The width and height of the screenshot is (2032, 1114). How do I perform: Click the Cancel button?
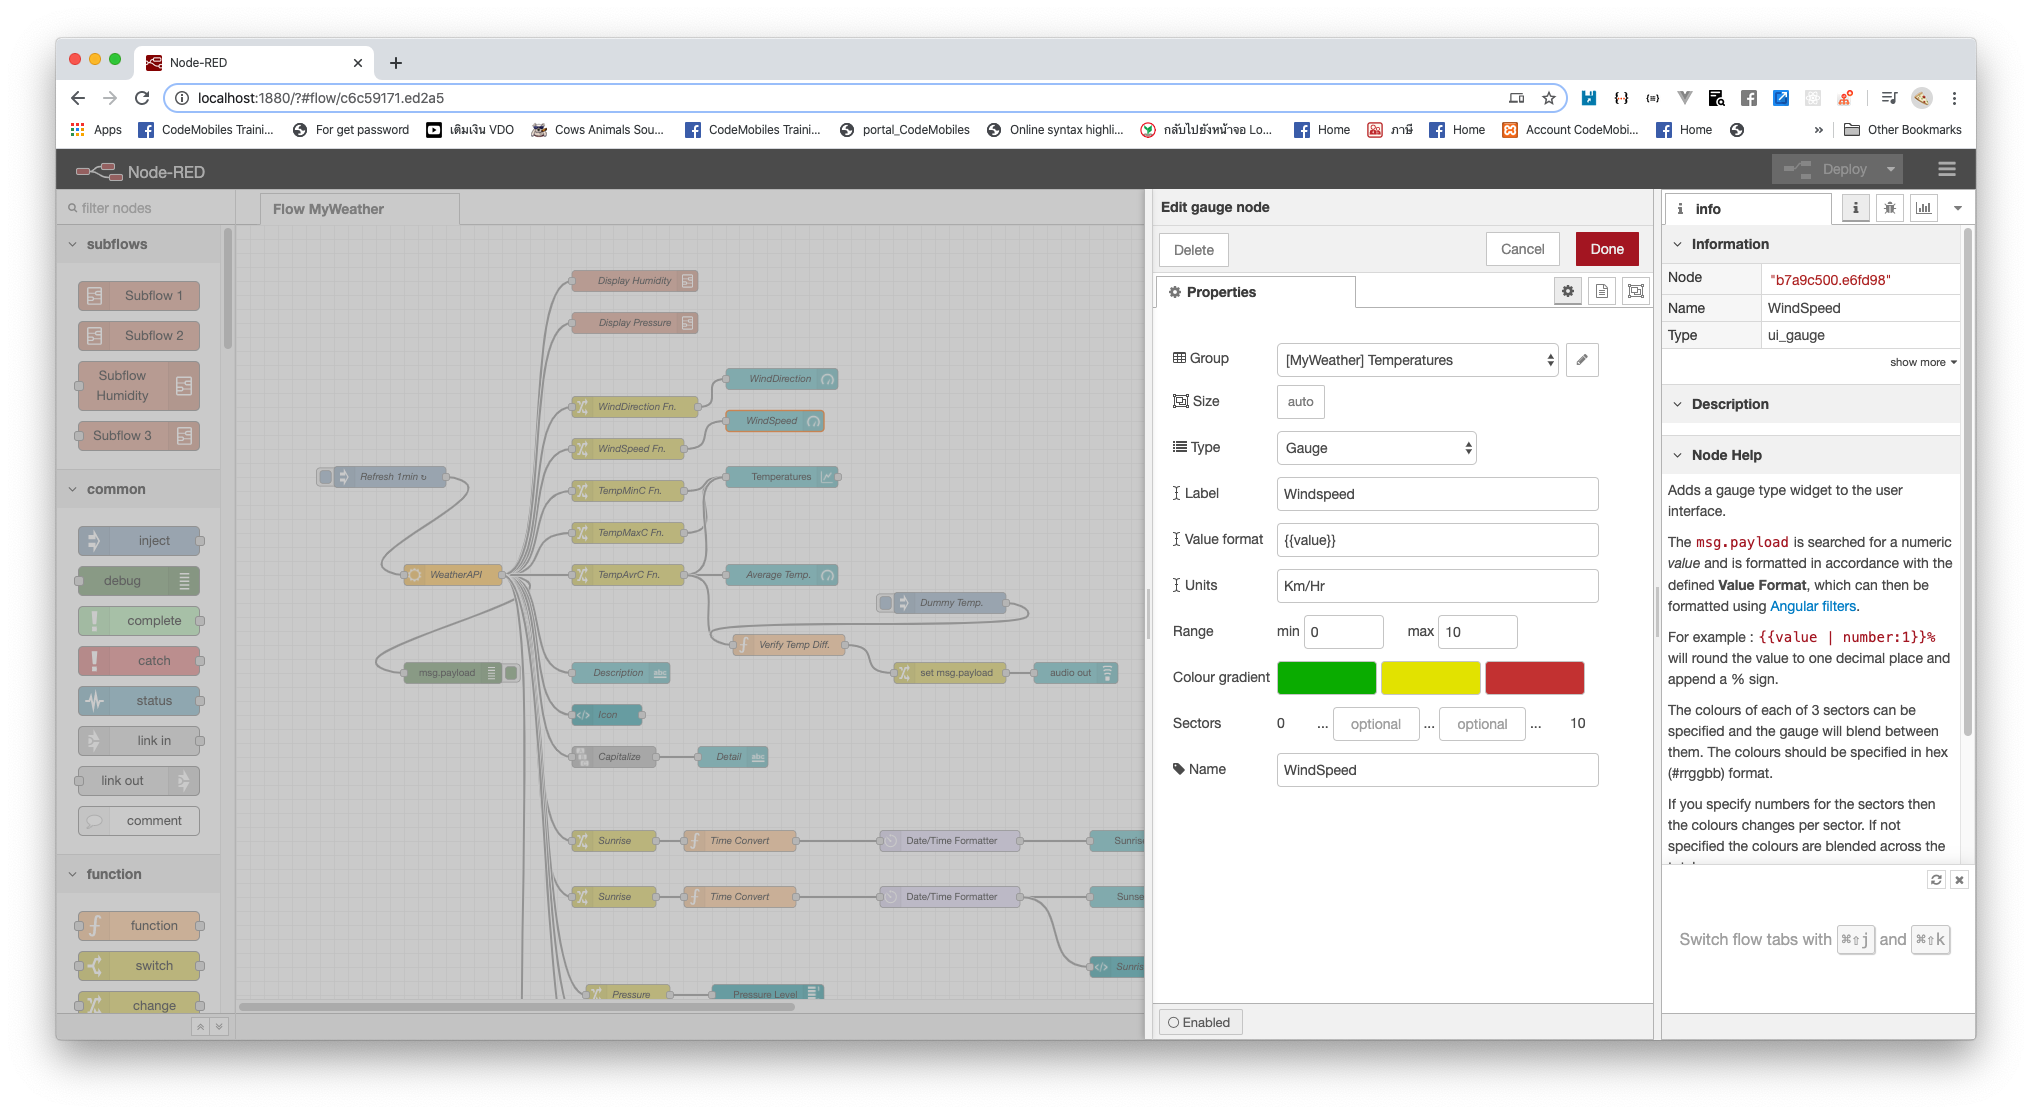[x=1522, y=249]
